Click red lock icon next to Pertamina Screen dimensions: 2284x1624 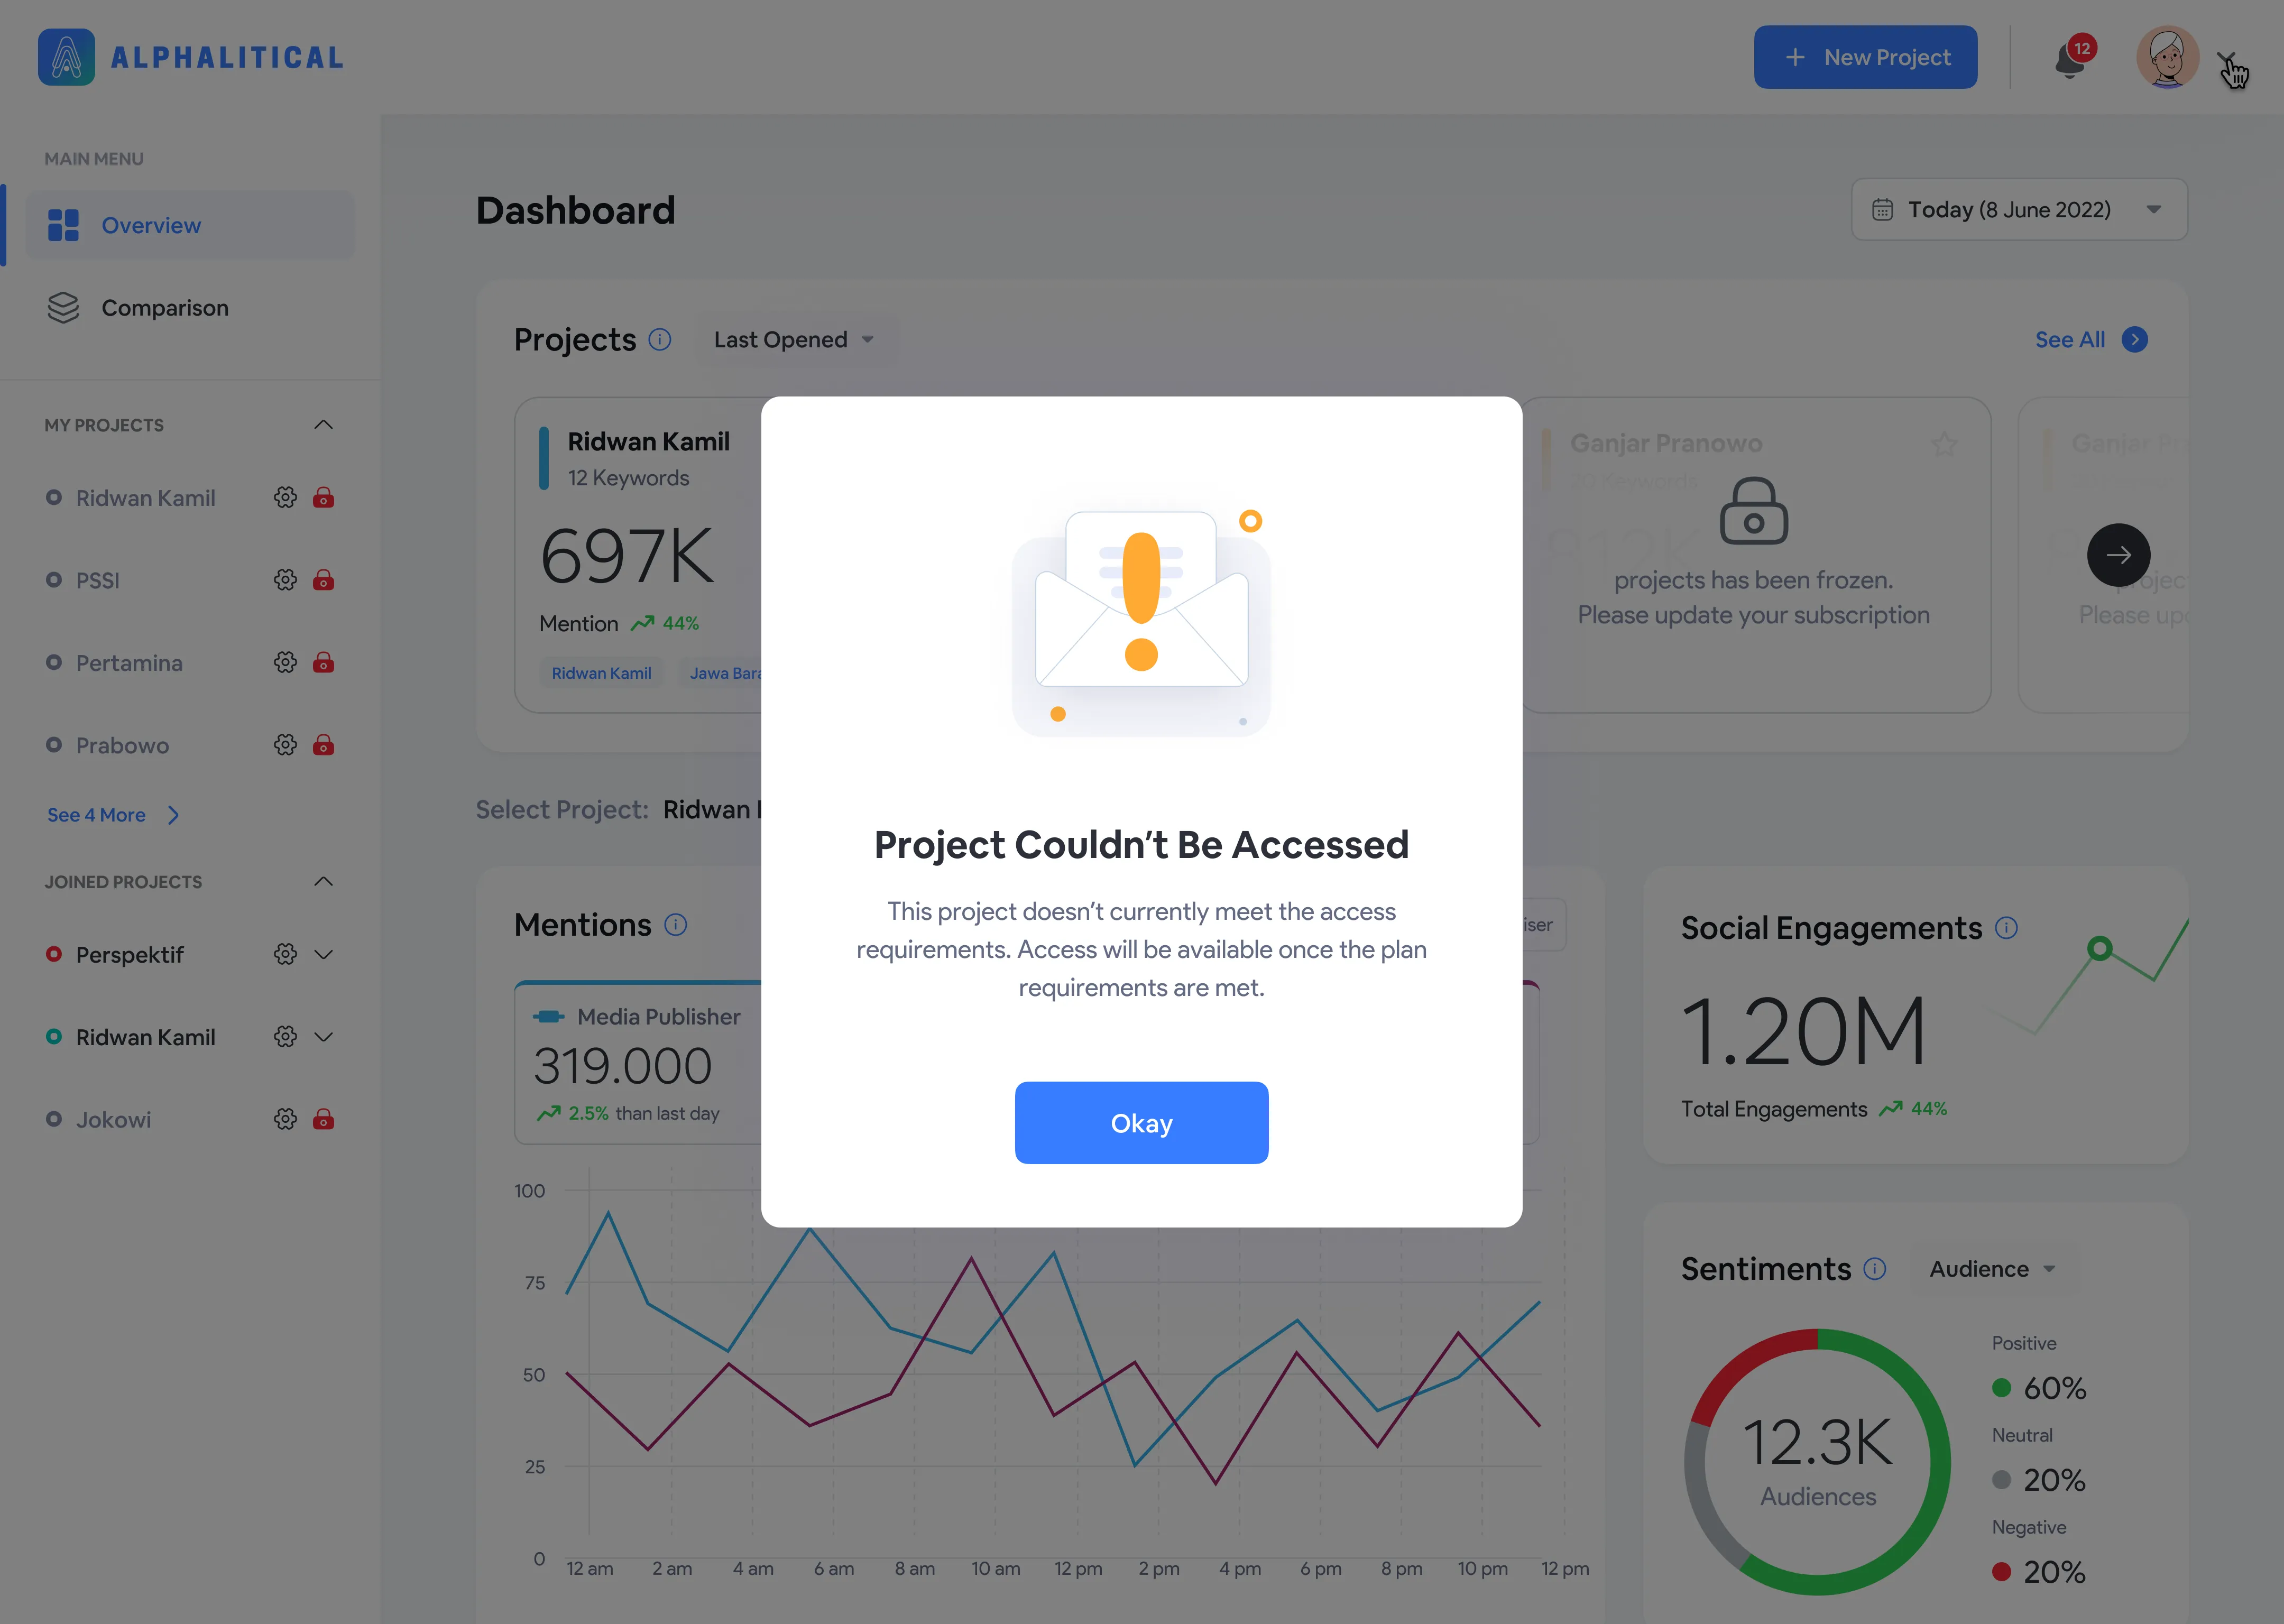[323, 663]
